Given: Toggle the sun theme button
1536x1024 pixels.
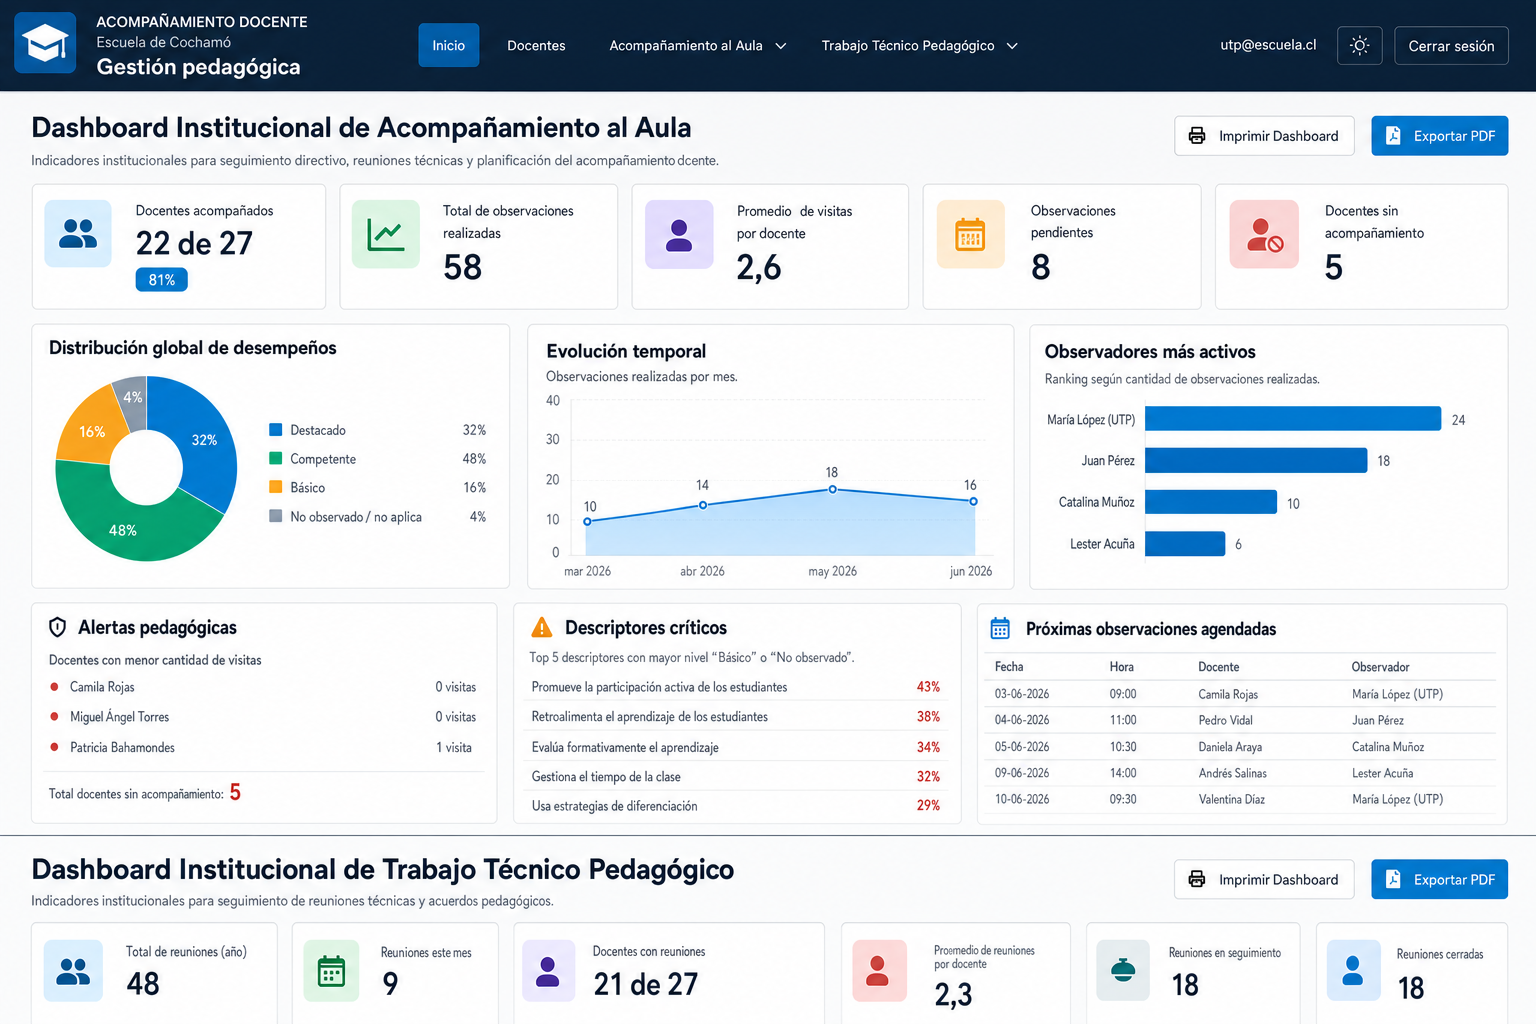Looking at the screenshot, I should 1359,45.
